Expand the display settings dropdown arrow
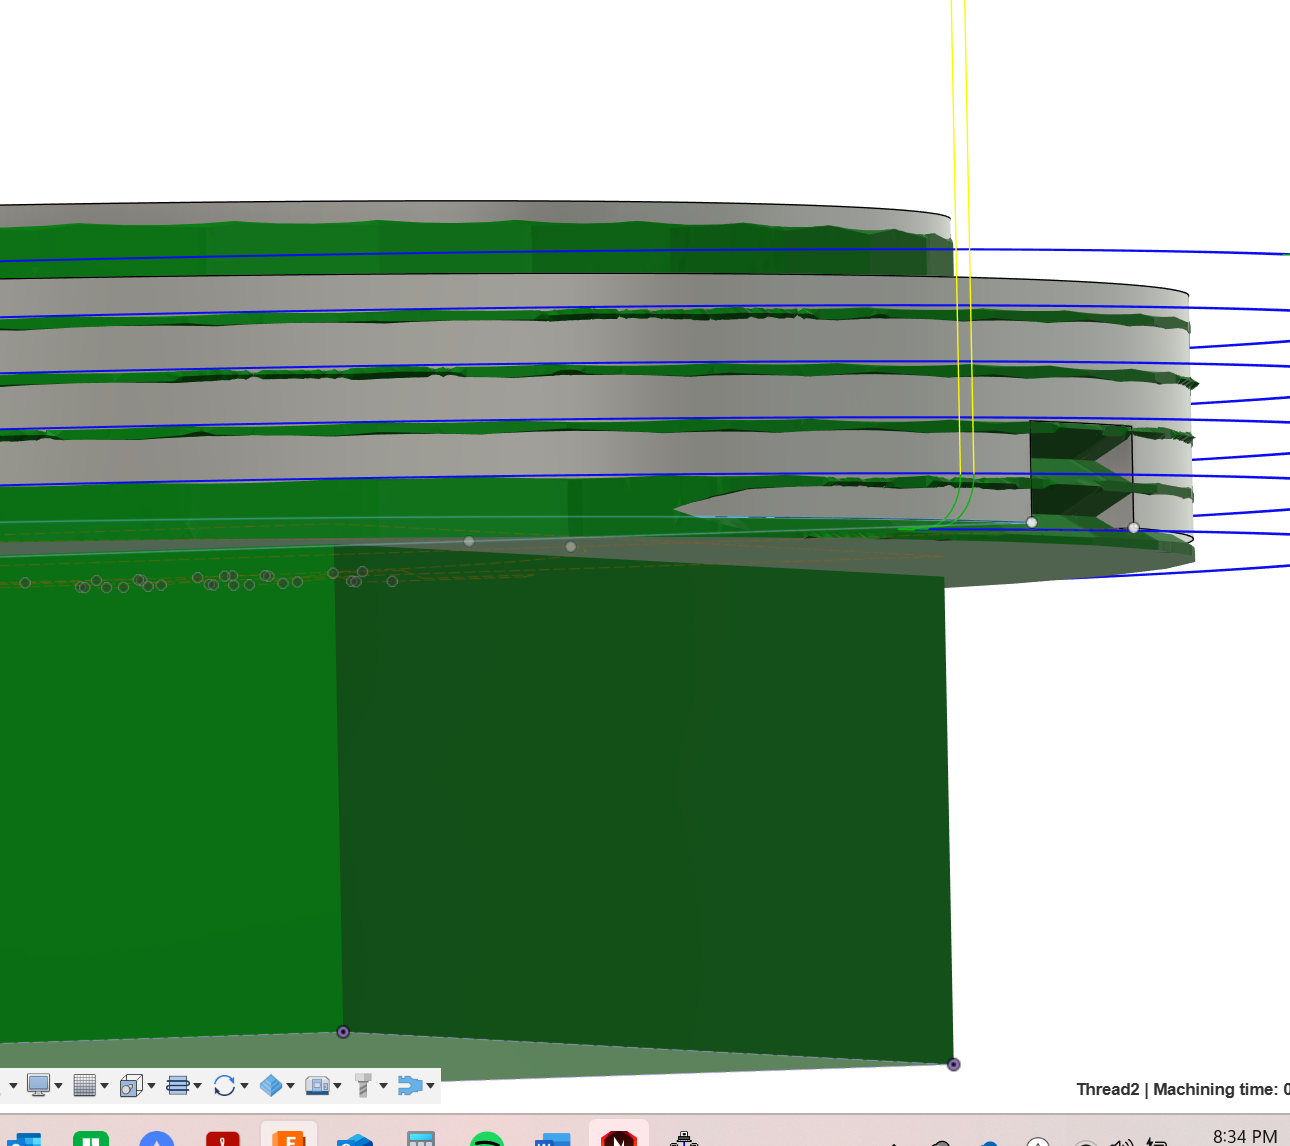Viewport: 1290px width, 1146px height. pos(58,1084)
